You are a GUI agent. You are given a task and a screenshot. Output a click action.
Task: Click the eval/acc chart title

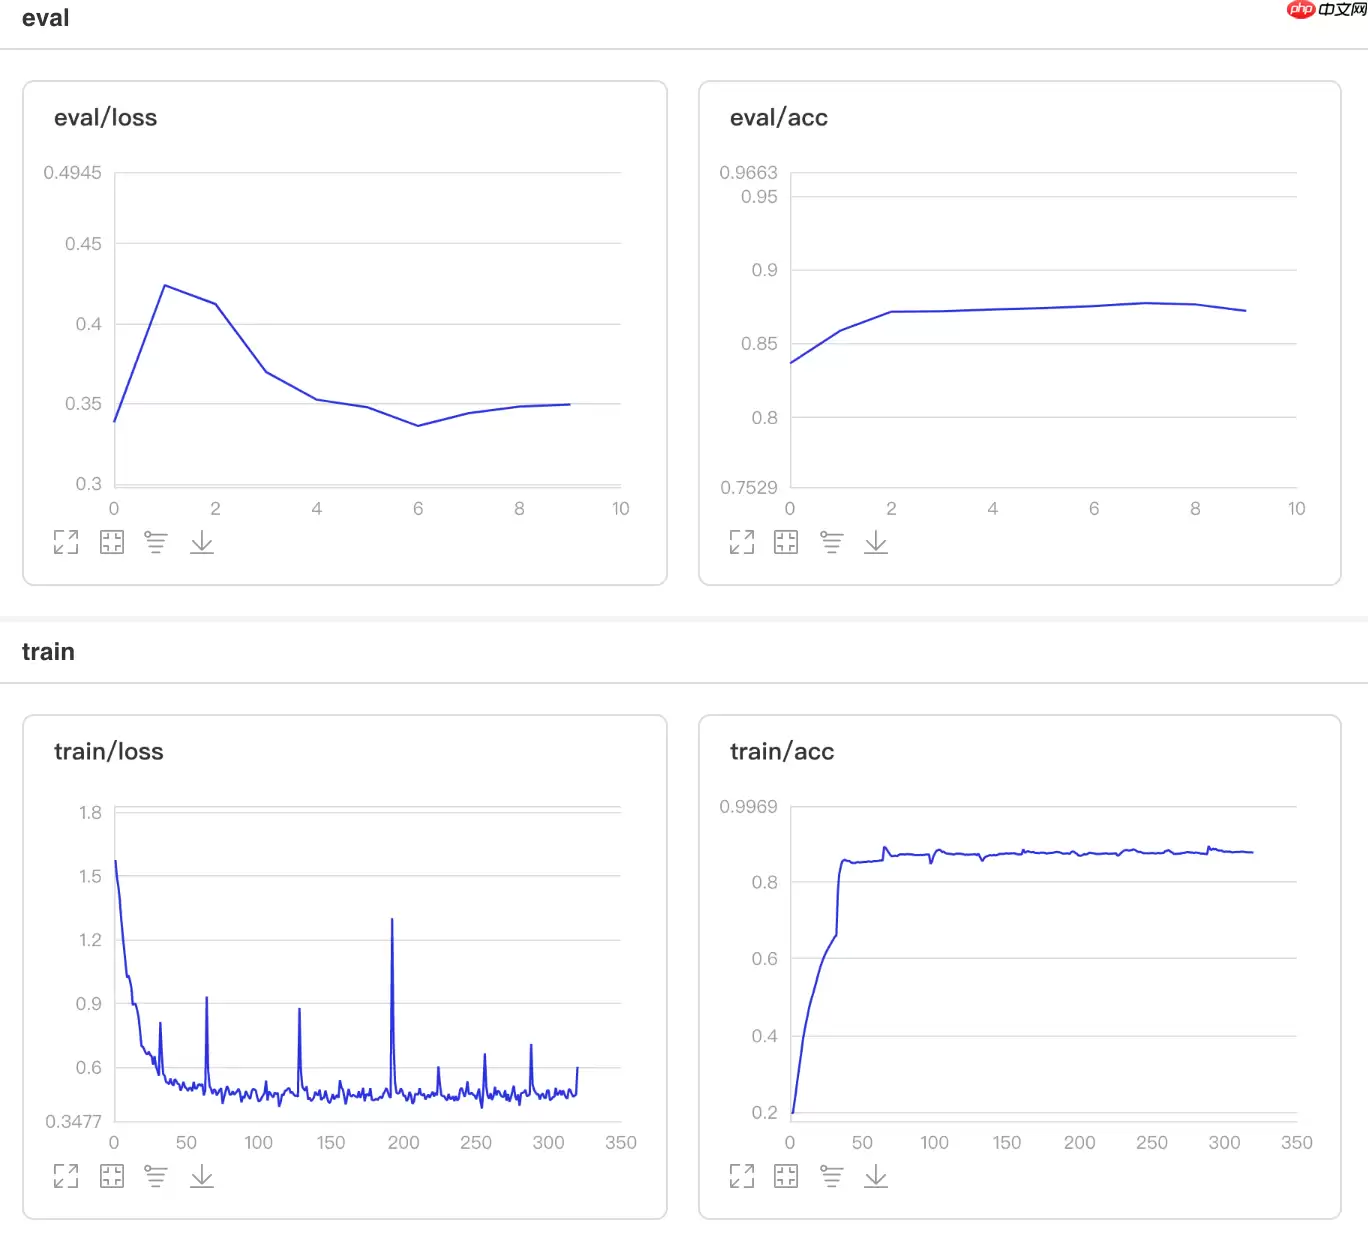[x=778, y=118]
